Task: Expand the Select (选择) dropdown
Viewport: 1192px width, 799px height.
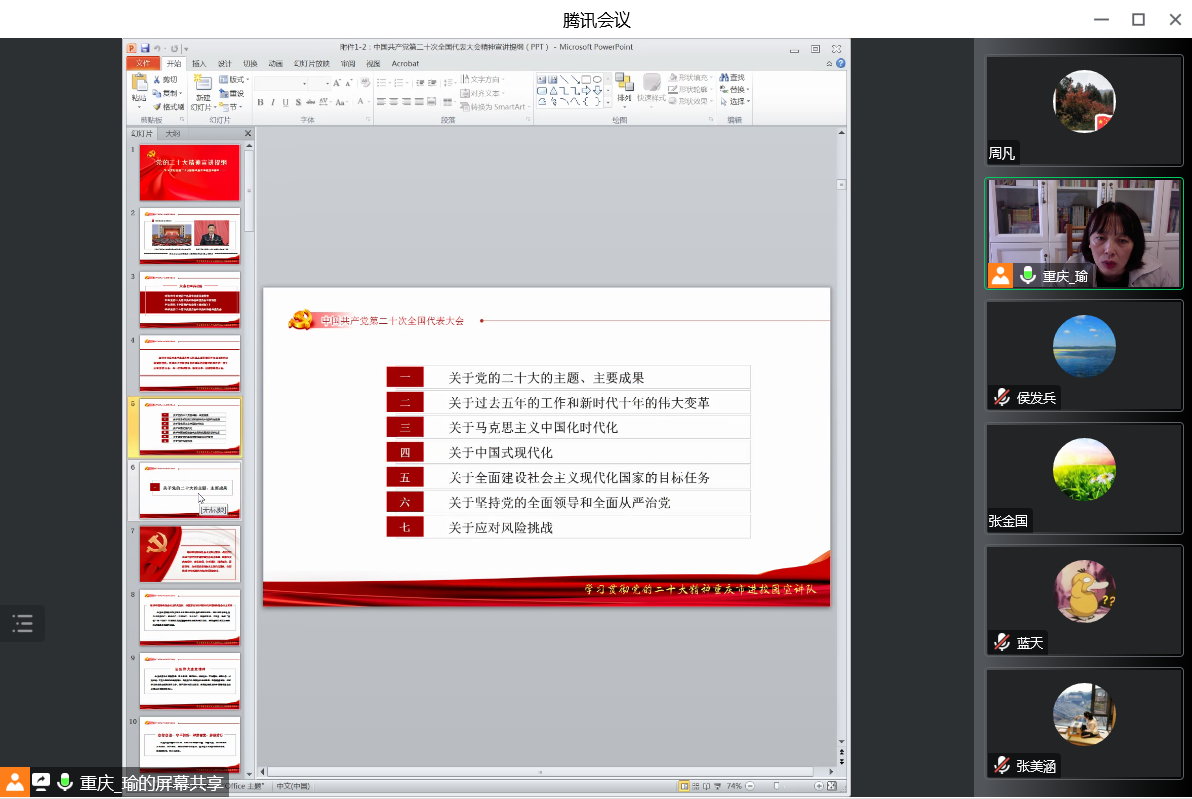Action: pyautogui.click(x=737, y=101)
